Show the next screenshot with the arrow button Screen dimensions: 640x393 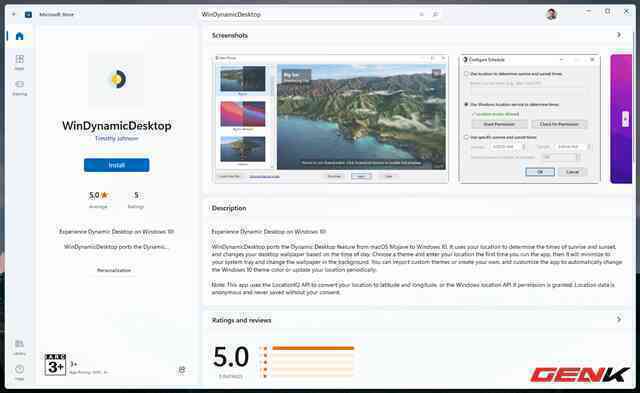pos(625,119)
